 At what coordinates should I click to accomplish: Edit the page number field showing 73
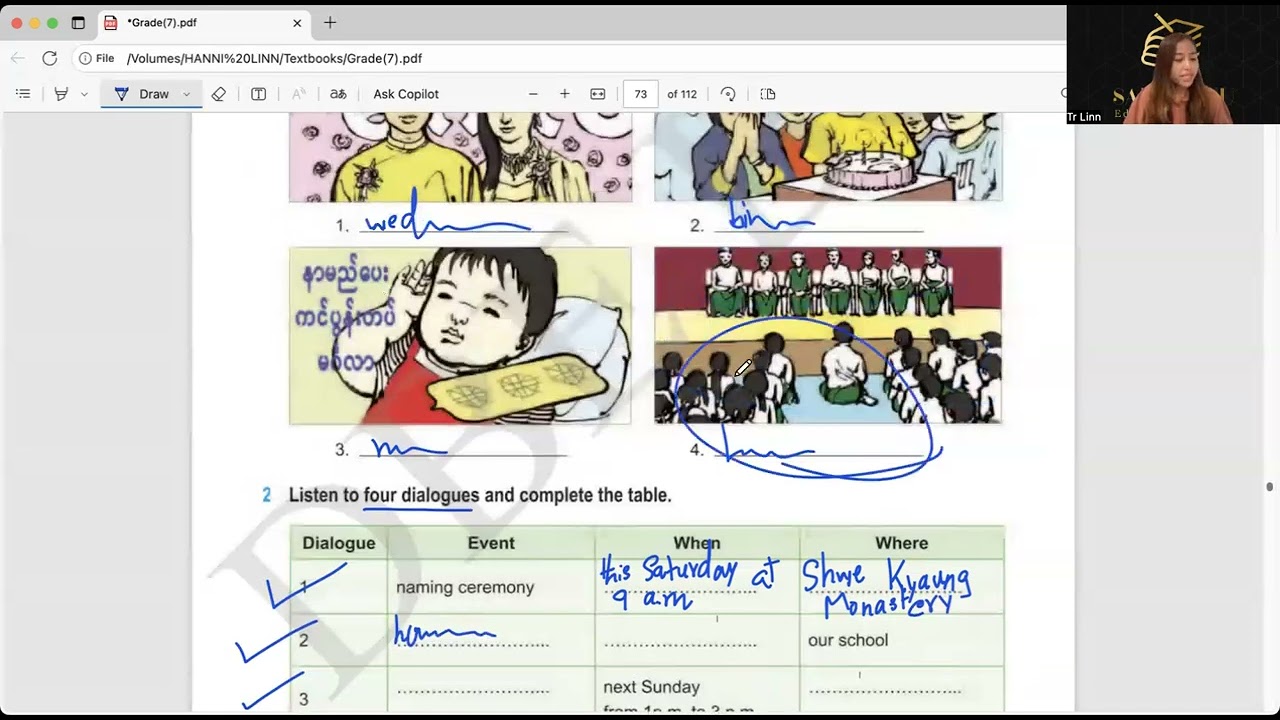coord(641,94)
